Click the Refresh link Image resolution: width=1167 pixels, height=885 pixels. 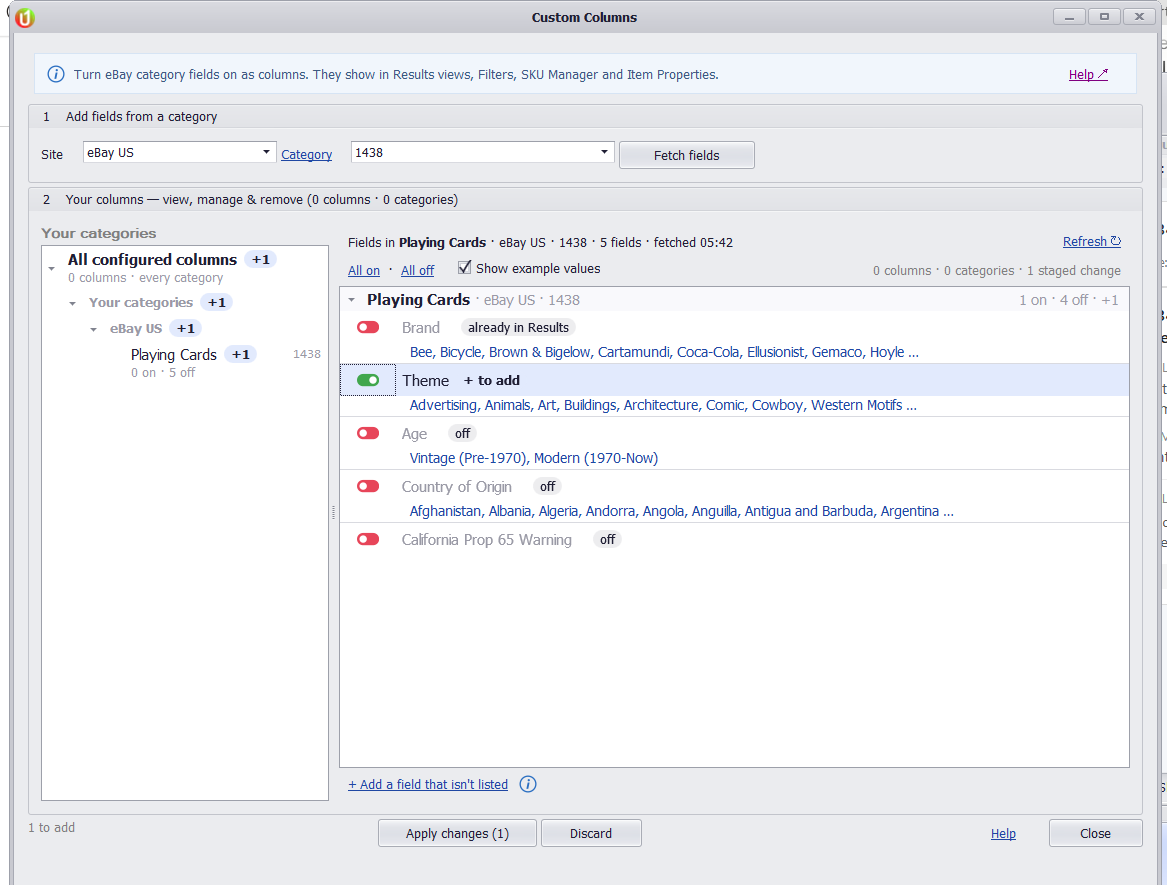click(x=1092, y=241)
